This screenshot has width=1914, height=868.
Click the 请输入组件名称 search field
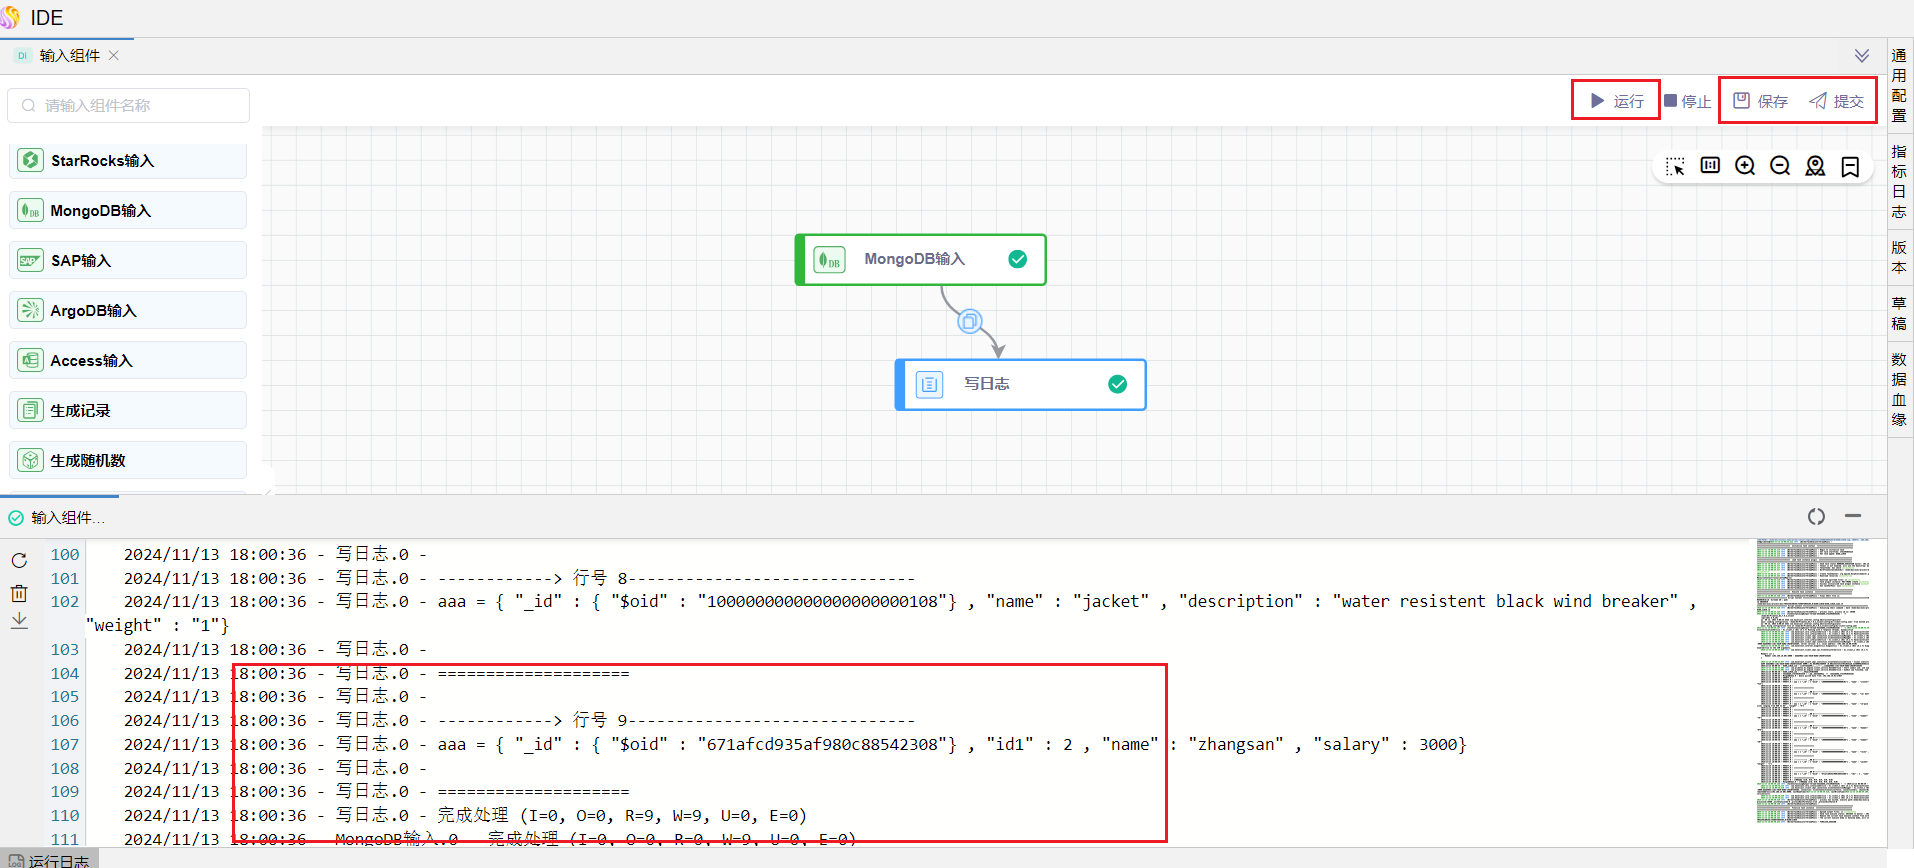129,105
